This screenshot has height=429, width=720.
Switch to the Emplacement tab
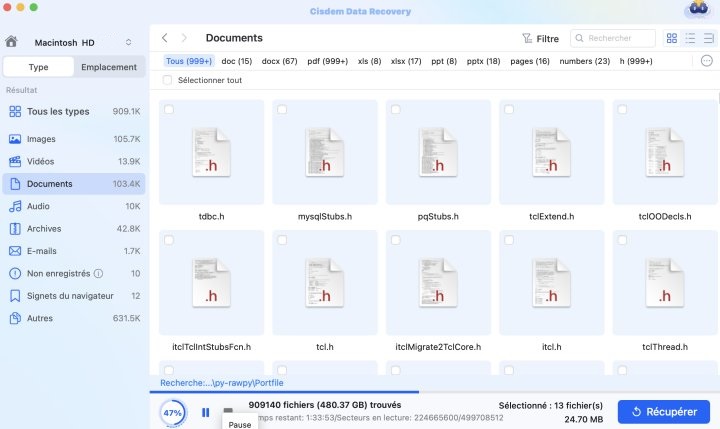[109, 67]
